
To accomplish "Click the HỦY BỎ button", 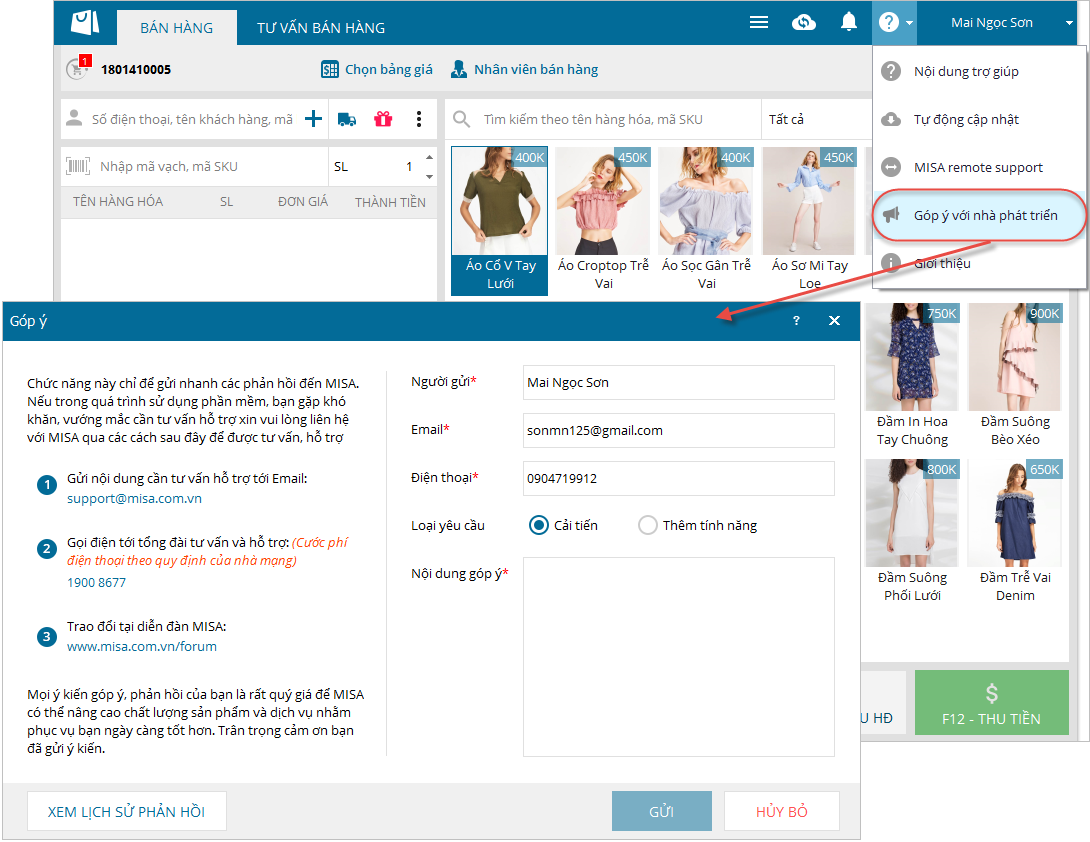I will (781, 811).
